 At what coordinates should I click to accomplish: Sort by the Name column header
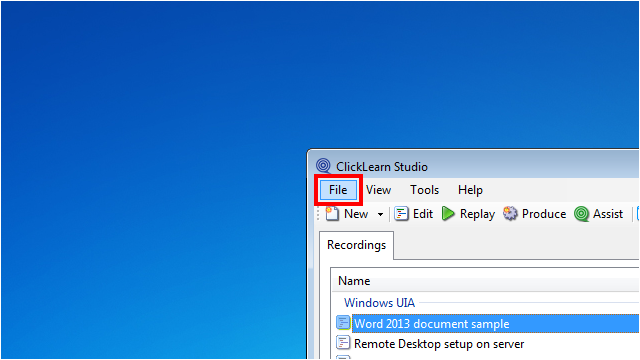coord(354,281)
